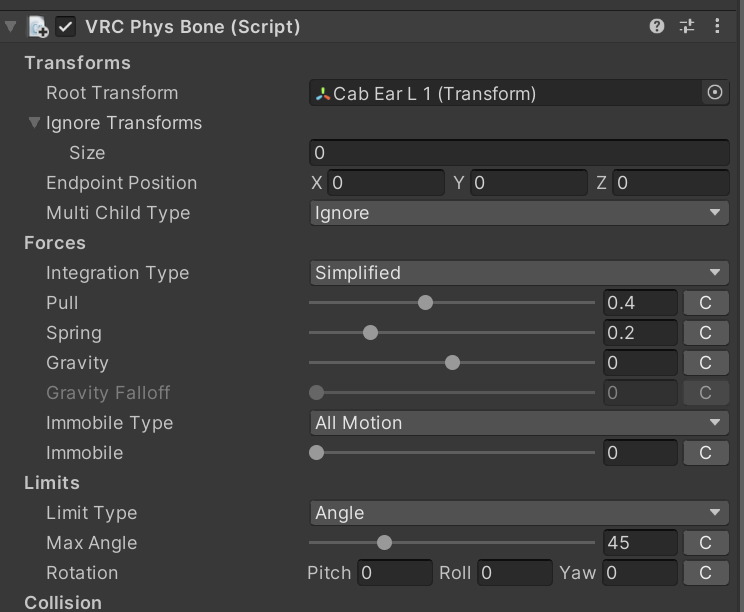The height and width of the screenshot is (612, 744).
Task: Click the Rotation Pitch input field
Action: tap(394, 573)
